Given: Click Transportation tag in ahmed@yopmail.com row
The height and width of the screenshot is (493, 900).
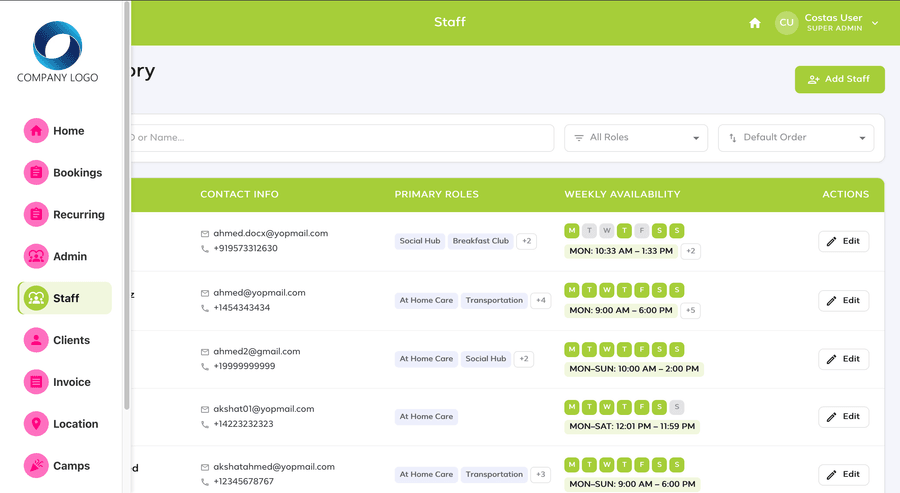Looking at the screenshot, I should pos(494,300).
